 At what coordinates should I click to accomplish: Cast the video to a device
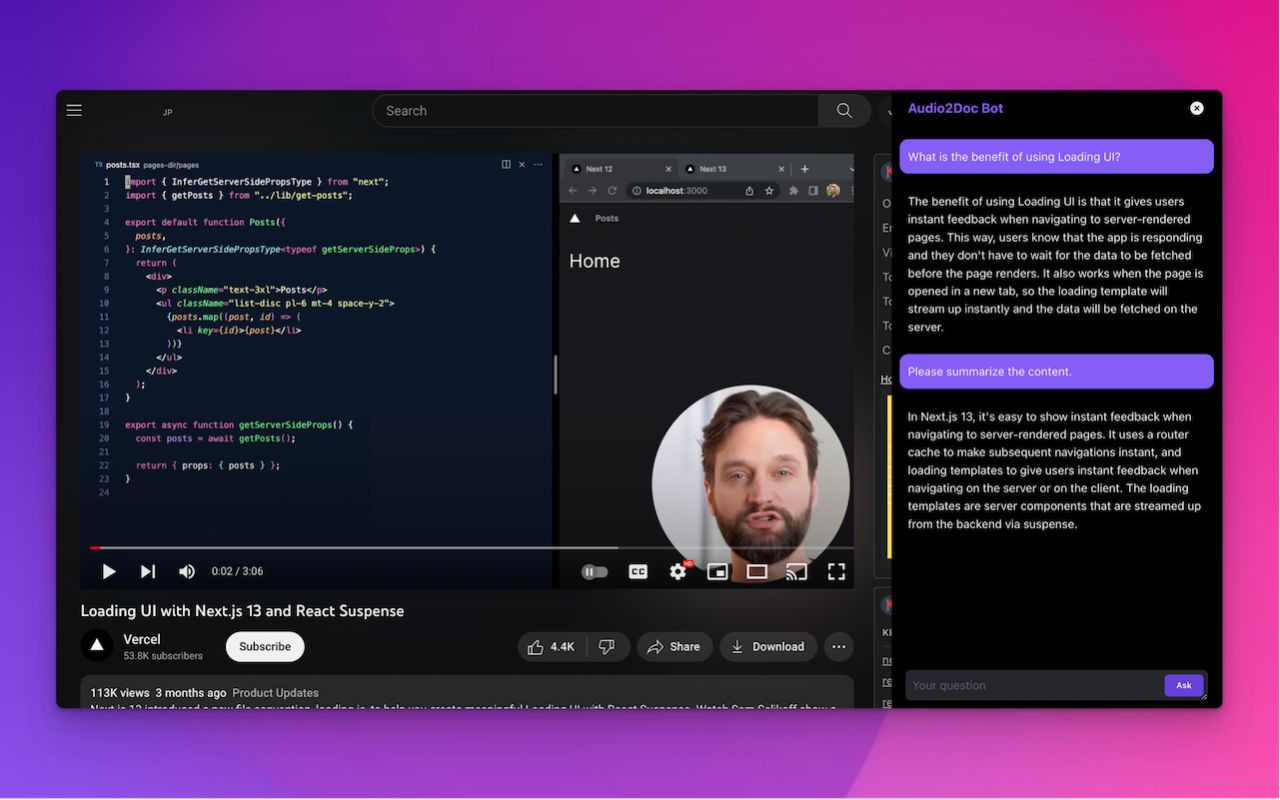(x=796, y=571)
